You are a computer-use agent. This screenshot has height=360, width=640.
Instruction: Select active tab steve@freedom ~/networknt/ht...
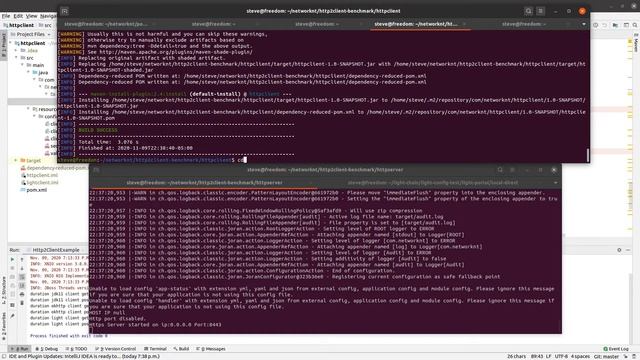point(416,24)
